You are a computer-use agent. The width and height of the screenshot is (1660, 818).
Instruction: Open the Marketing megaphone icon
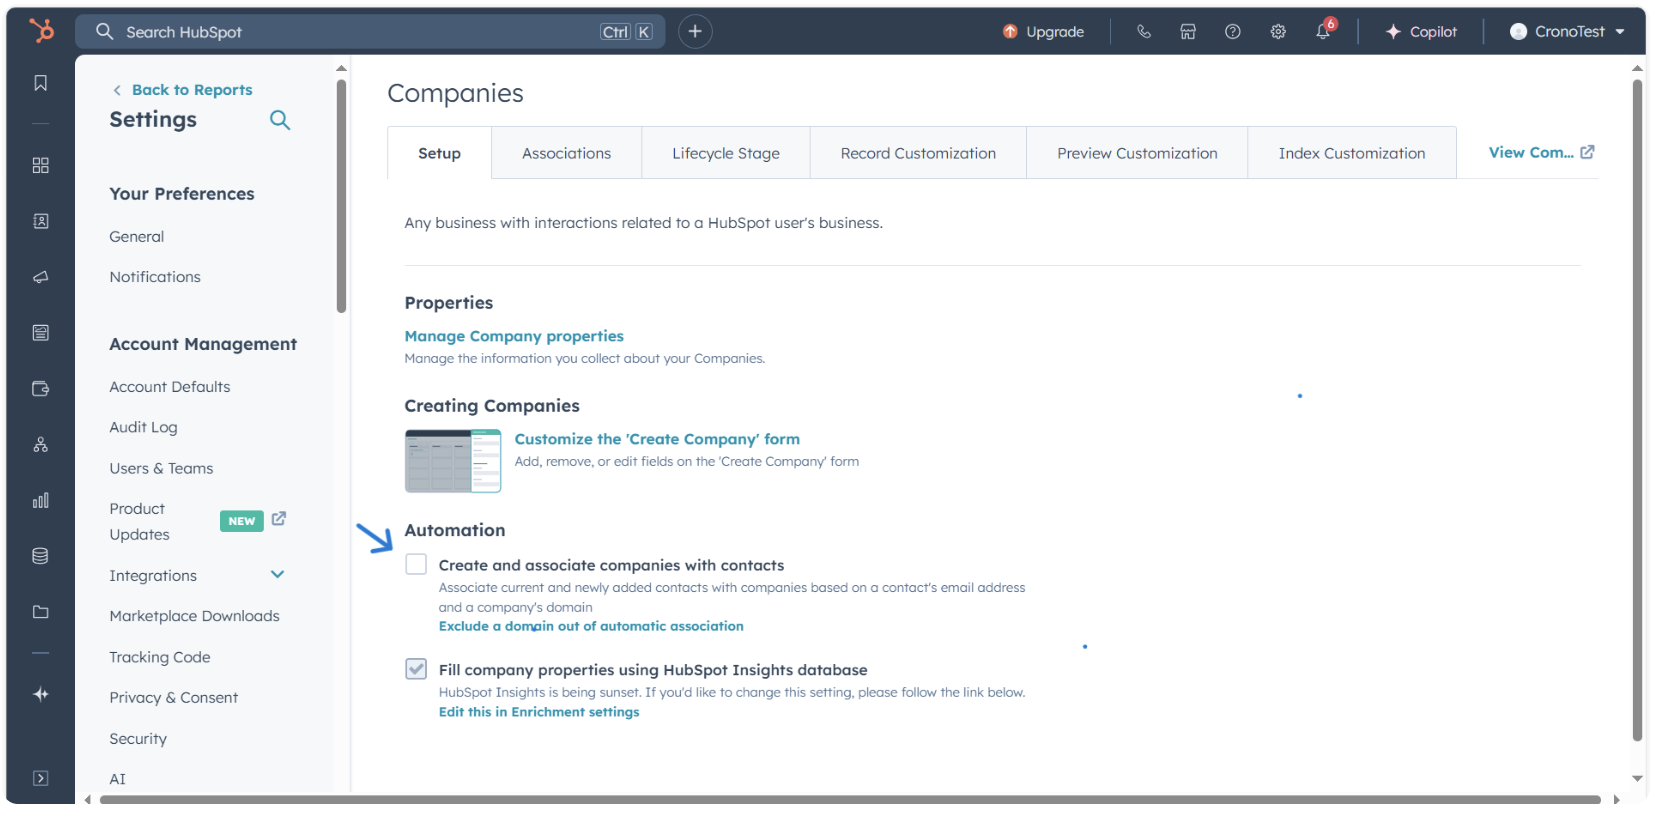point(41,277)
